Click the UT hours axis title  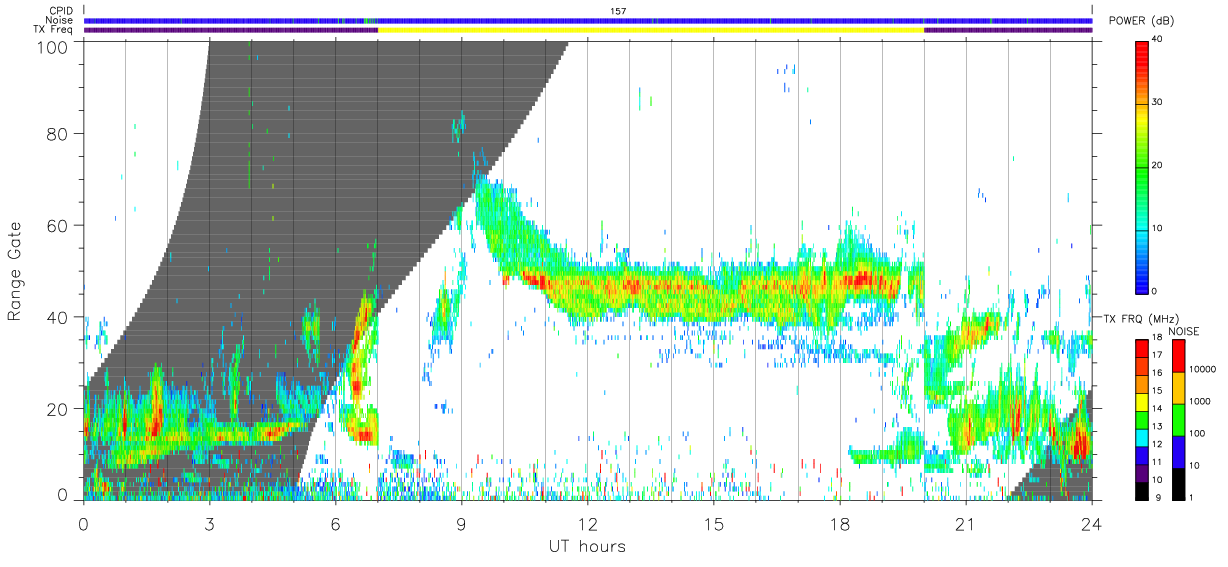point(587,546)
